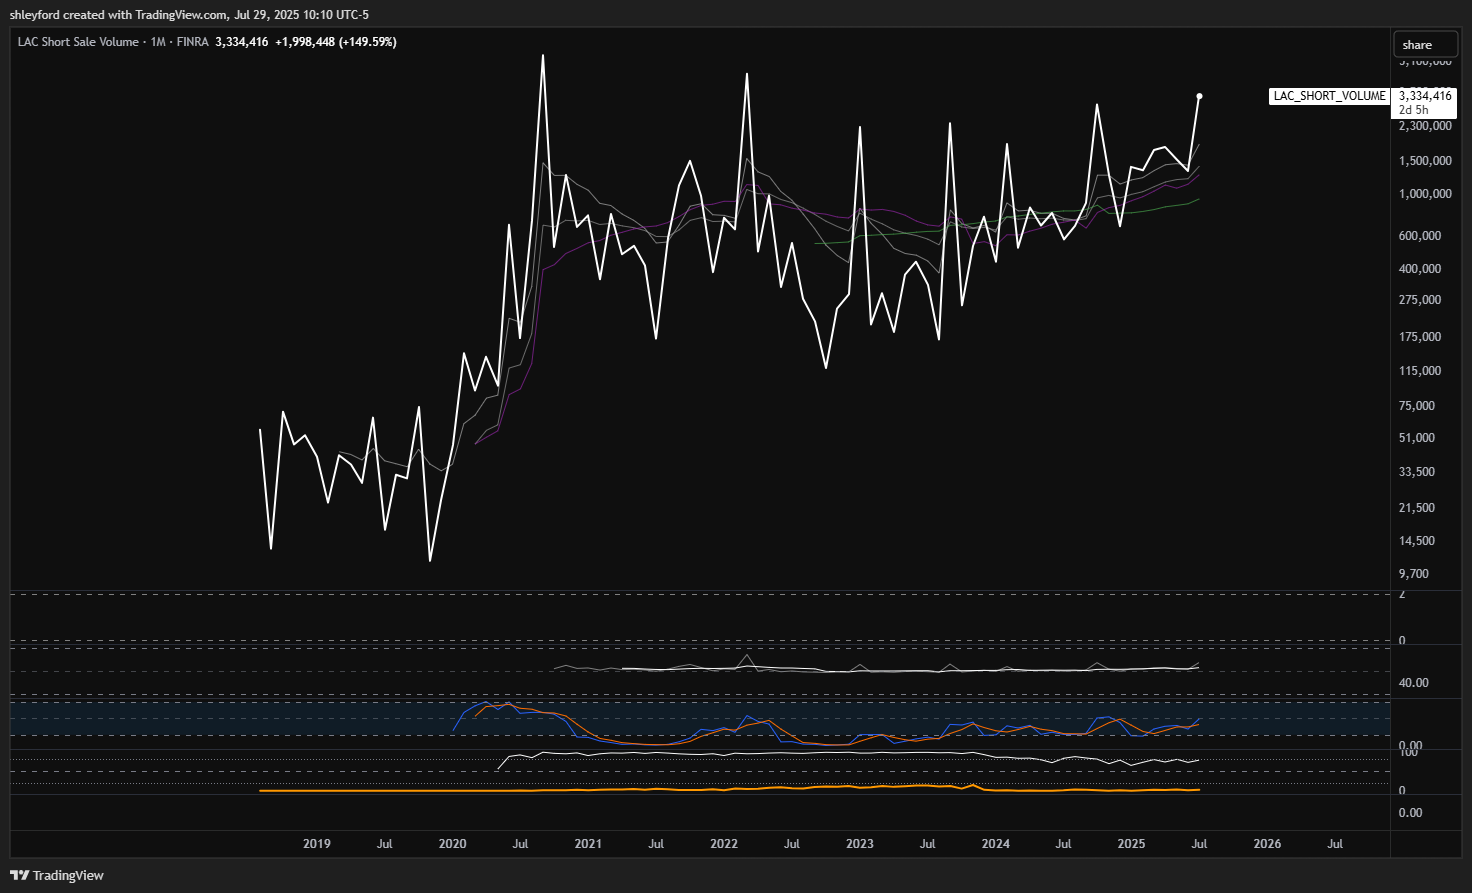Viewport: 1472px width, 893px height.
Task: Click the 2019 time axis label
Action: [317, 844]
